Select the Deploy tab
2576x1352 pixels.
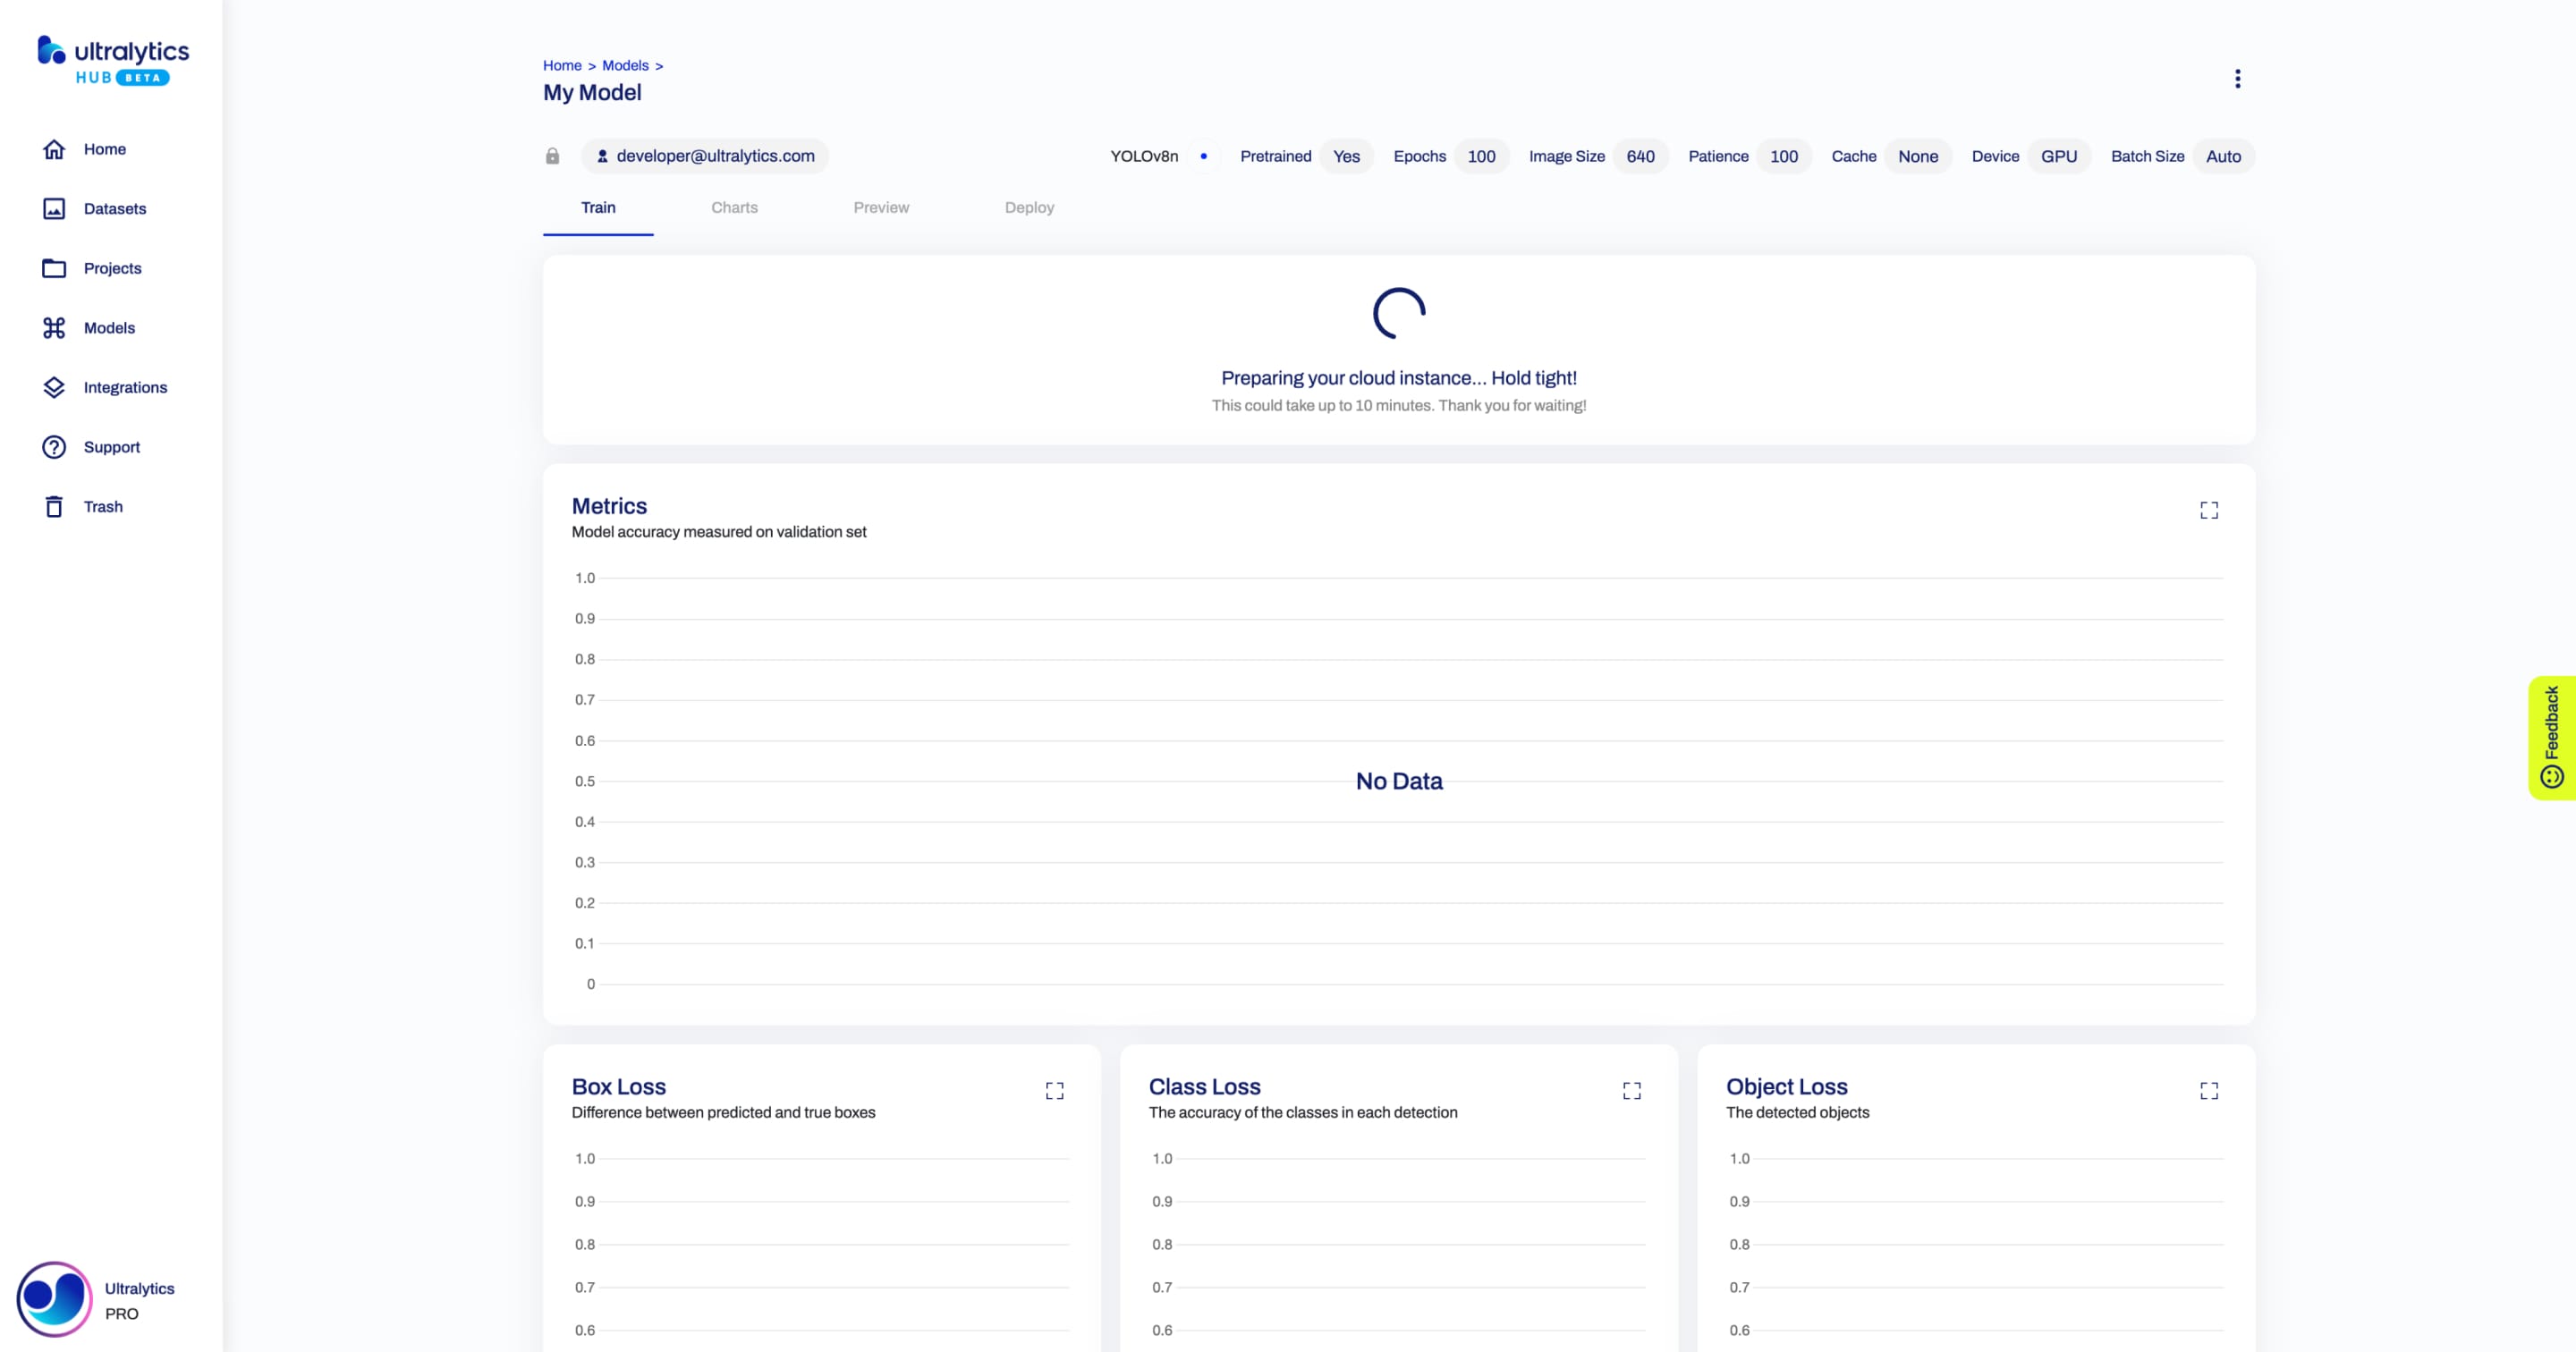tap(1029, 206)
